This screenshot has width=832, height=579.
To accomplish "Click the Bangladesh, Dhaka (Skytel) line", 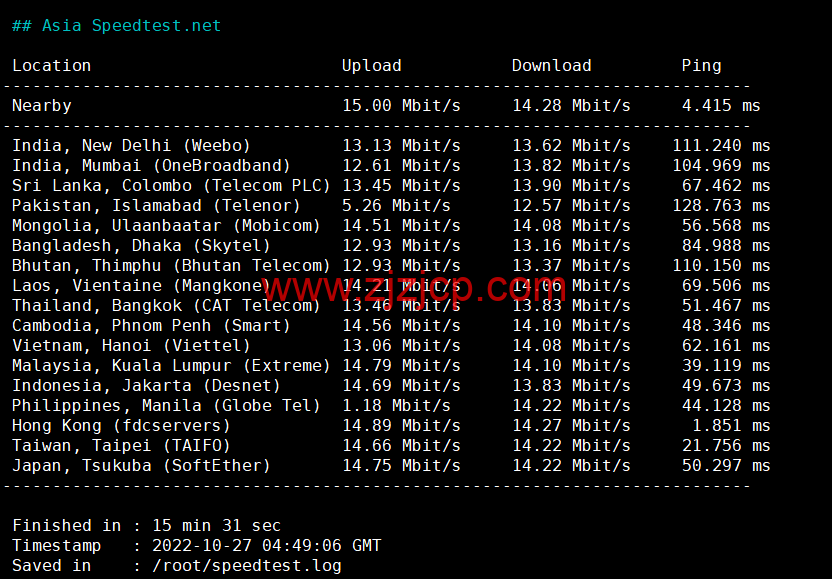I will (141, 246).
